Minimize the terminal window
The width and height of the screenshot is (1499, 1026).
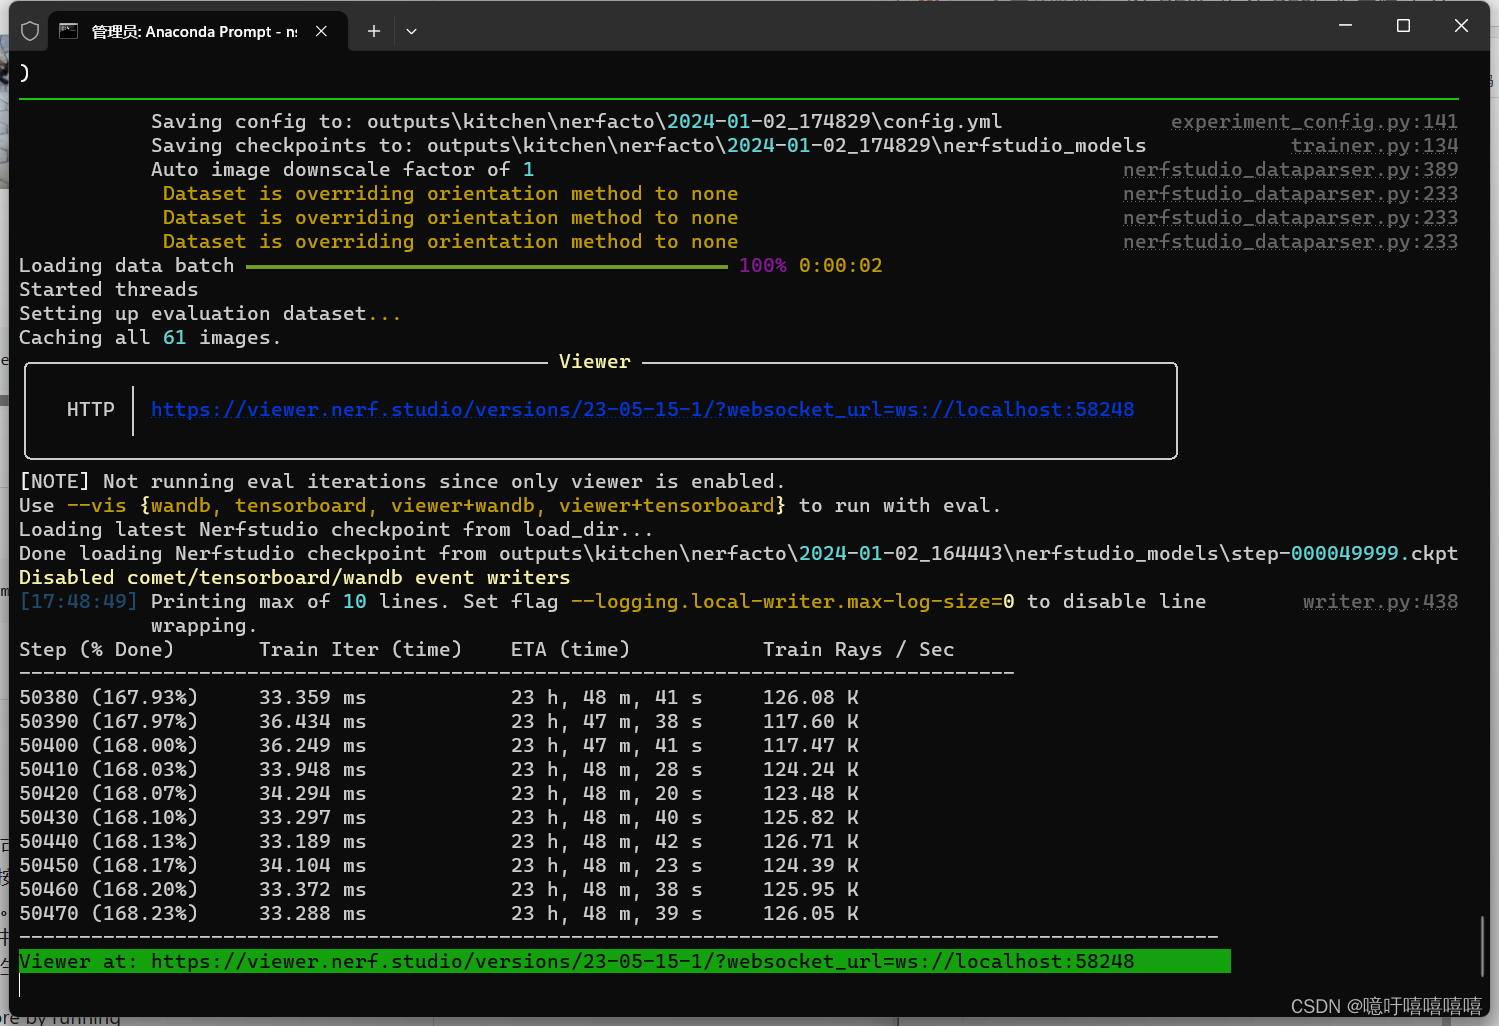pos(1345,26)
